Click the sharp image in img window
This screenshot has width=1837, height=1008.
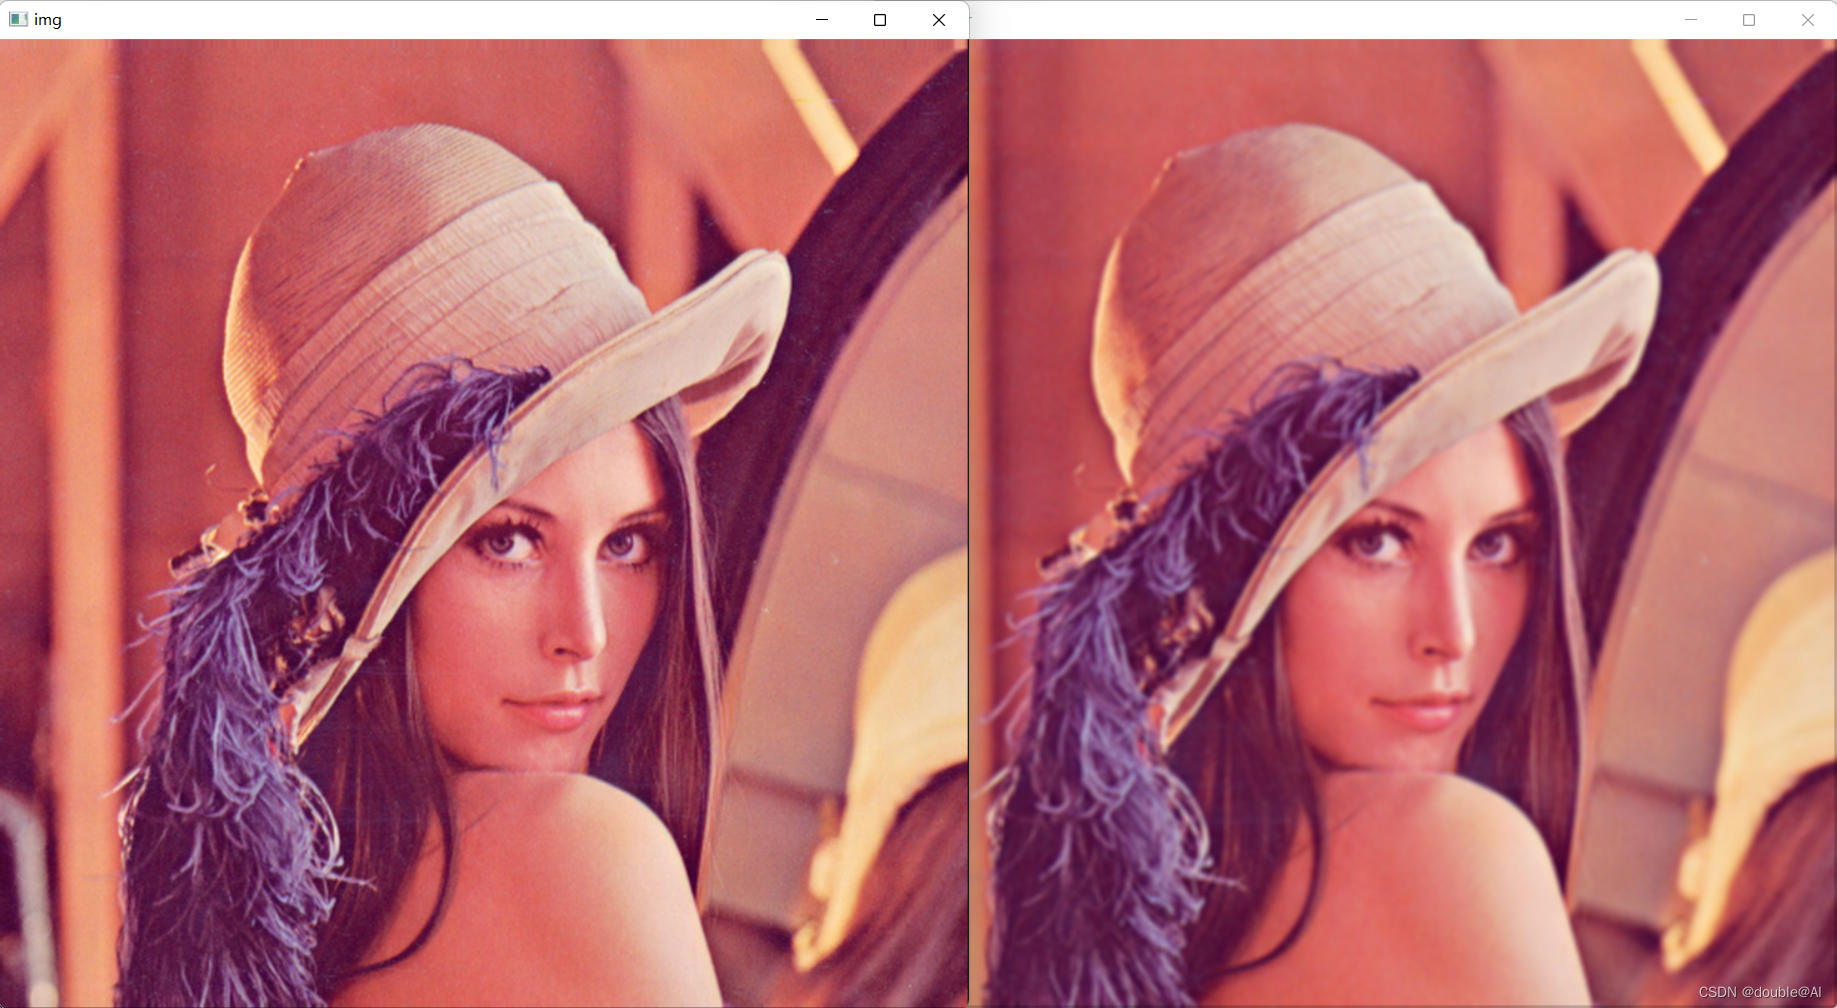tap(484, 523)
